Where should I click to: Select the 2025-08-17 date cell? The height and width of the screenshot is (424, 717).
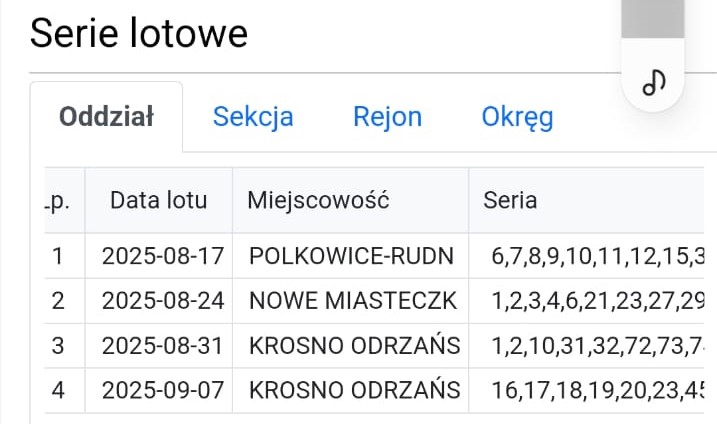click(x=162, y=256)
